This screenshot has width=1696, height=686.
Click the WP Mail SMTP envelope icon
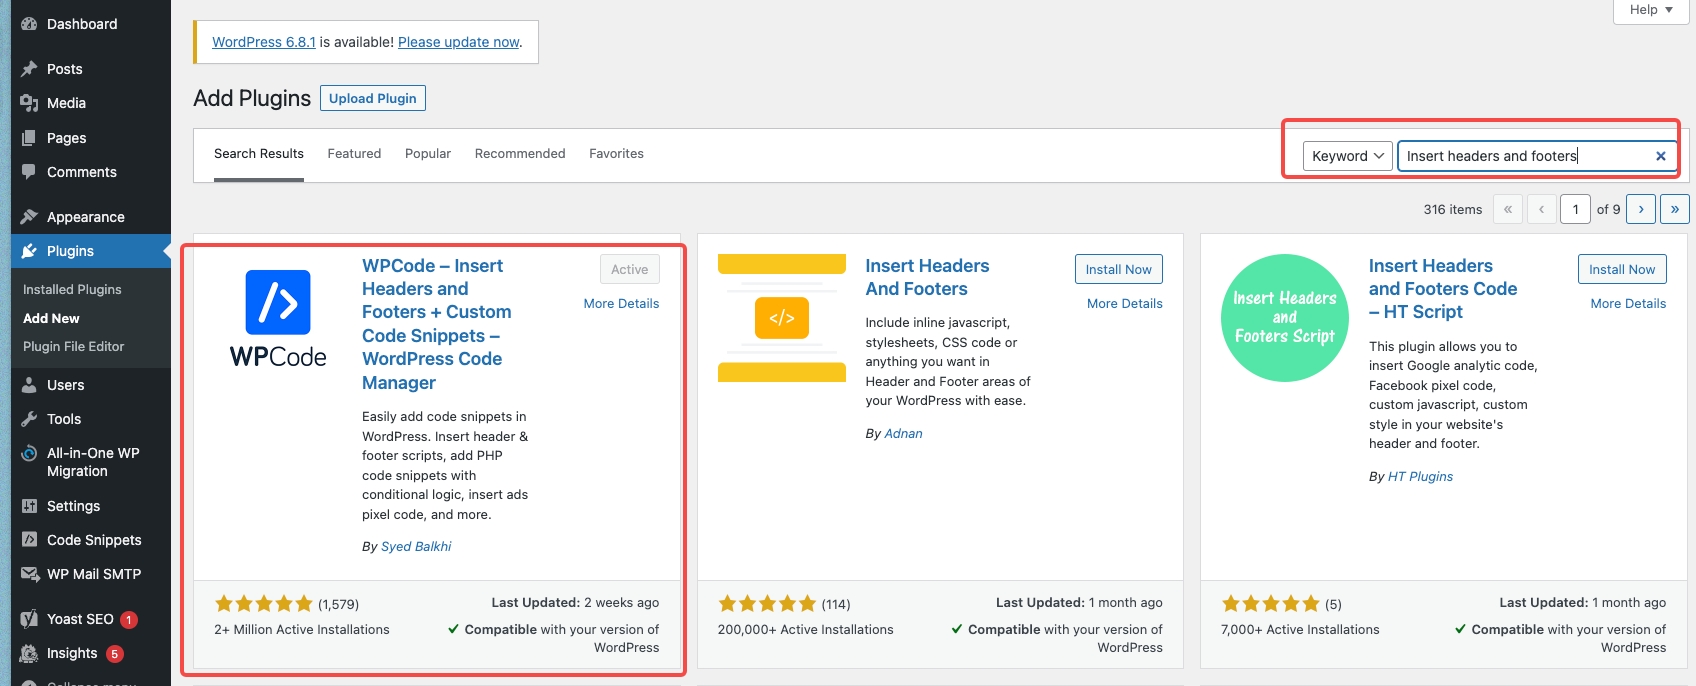point(29,574)
